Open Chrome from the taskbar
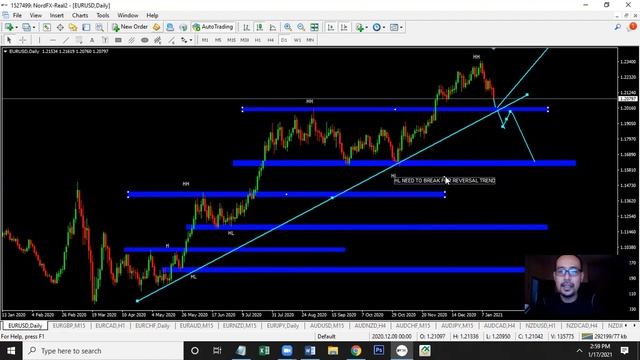640x360 pixels. pos(356,351)
